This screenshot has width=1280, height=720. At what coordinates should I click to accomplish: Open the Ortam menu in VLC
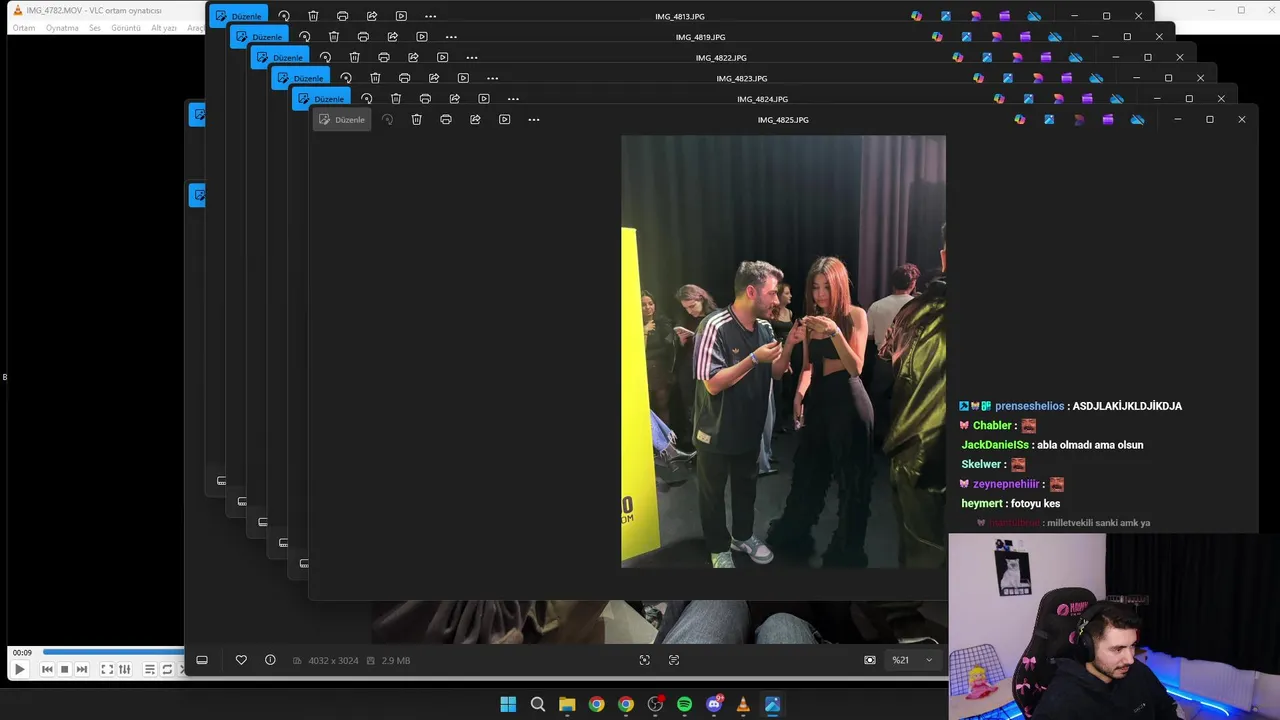pos(24,28)
